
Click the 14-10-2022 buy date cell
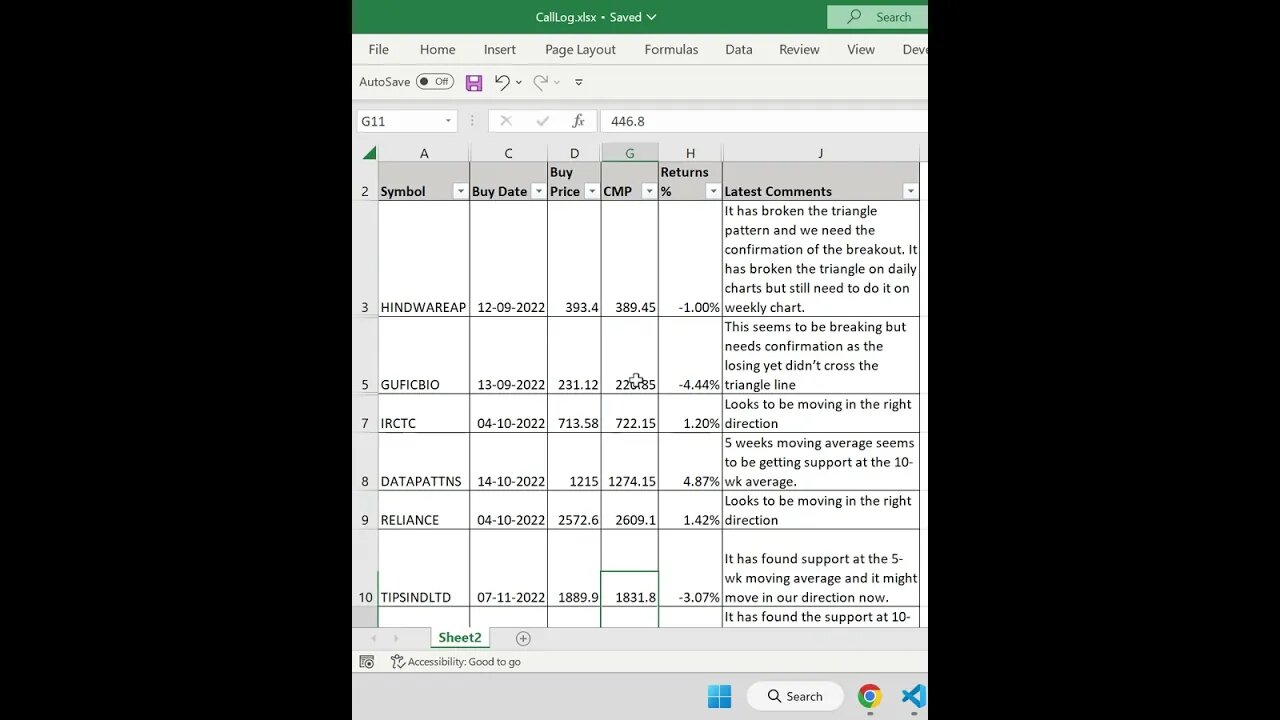click(509, 462)
